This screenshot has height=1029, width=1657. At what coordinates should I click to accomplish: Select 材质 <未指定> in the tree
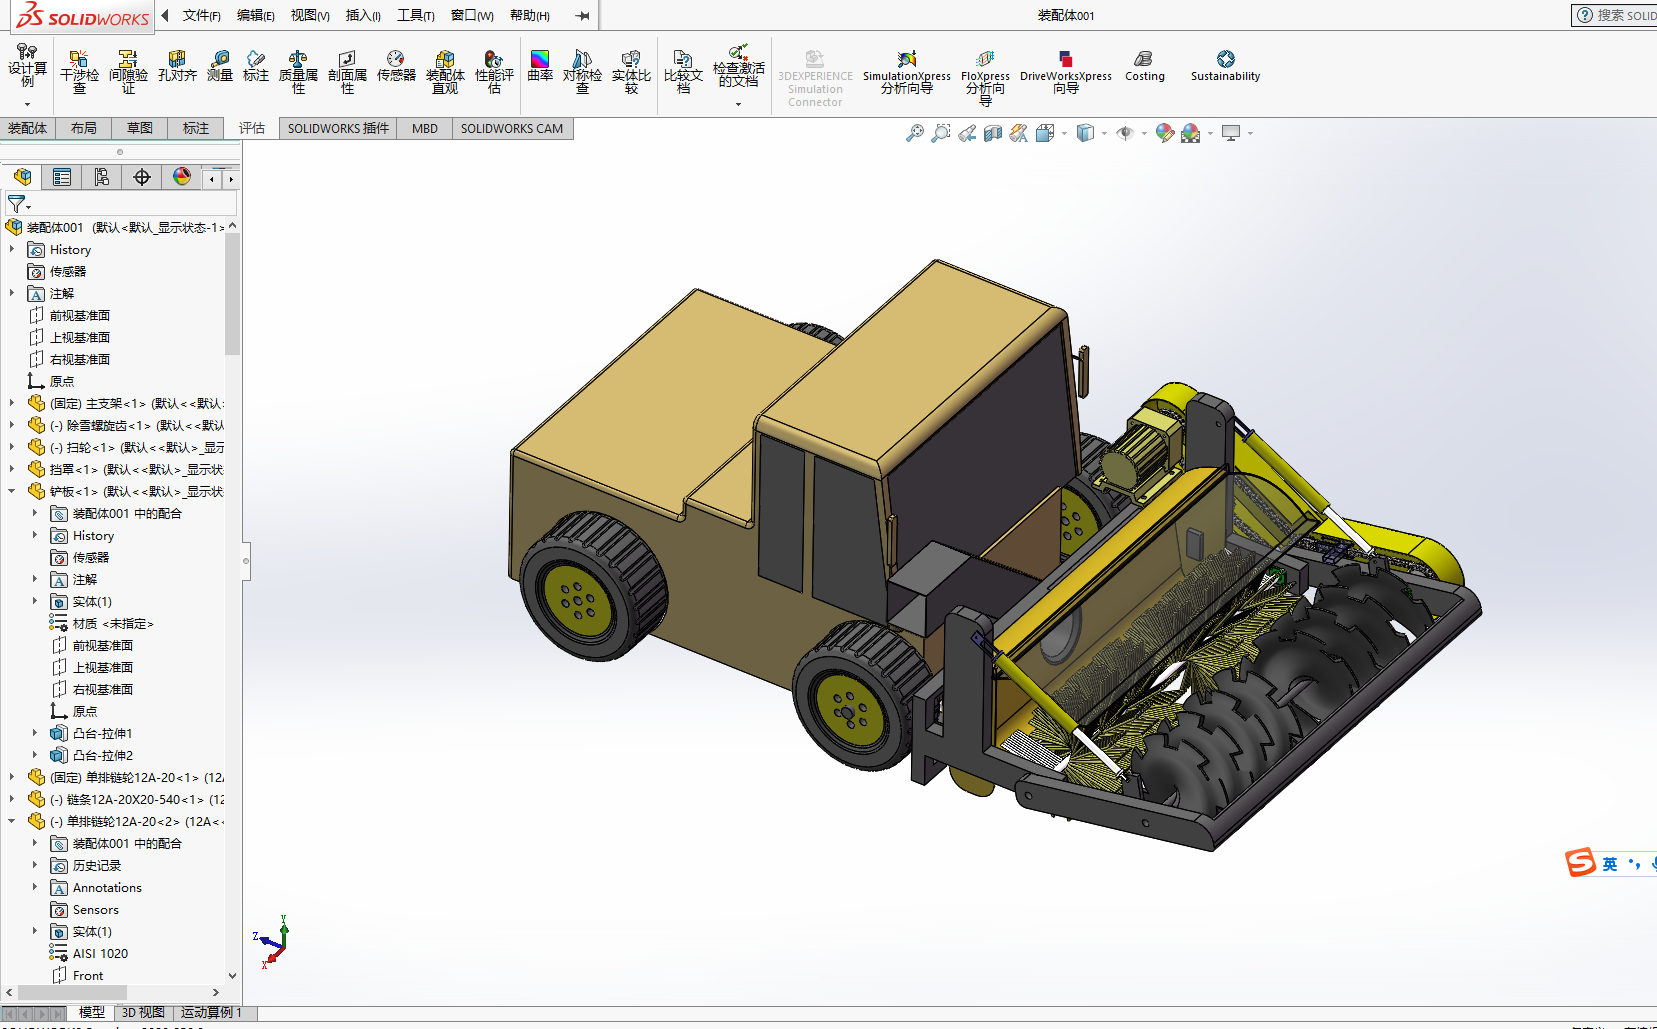coord(102,623)
